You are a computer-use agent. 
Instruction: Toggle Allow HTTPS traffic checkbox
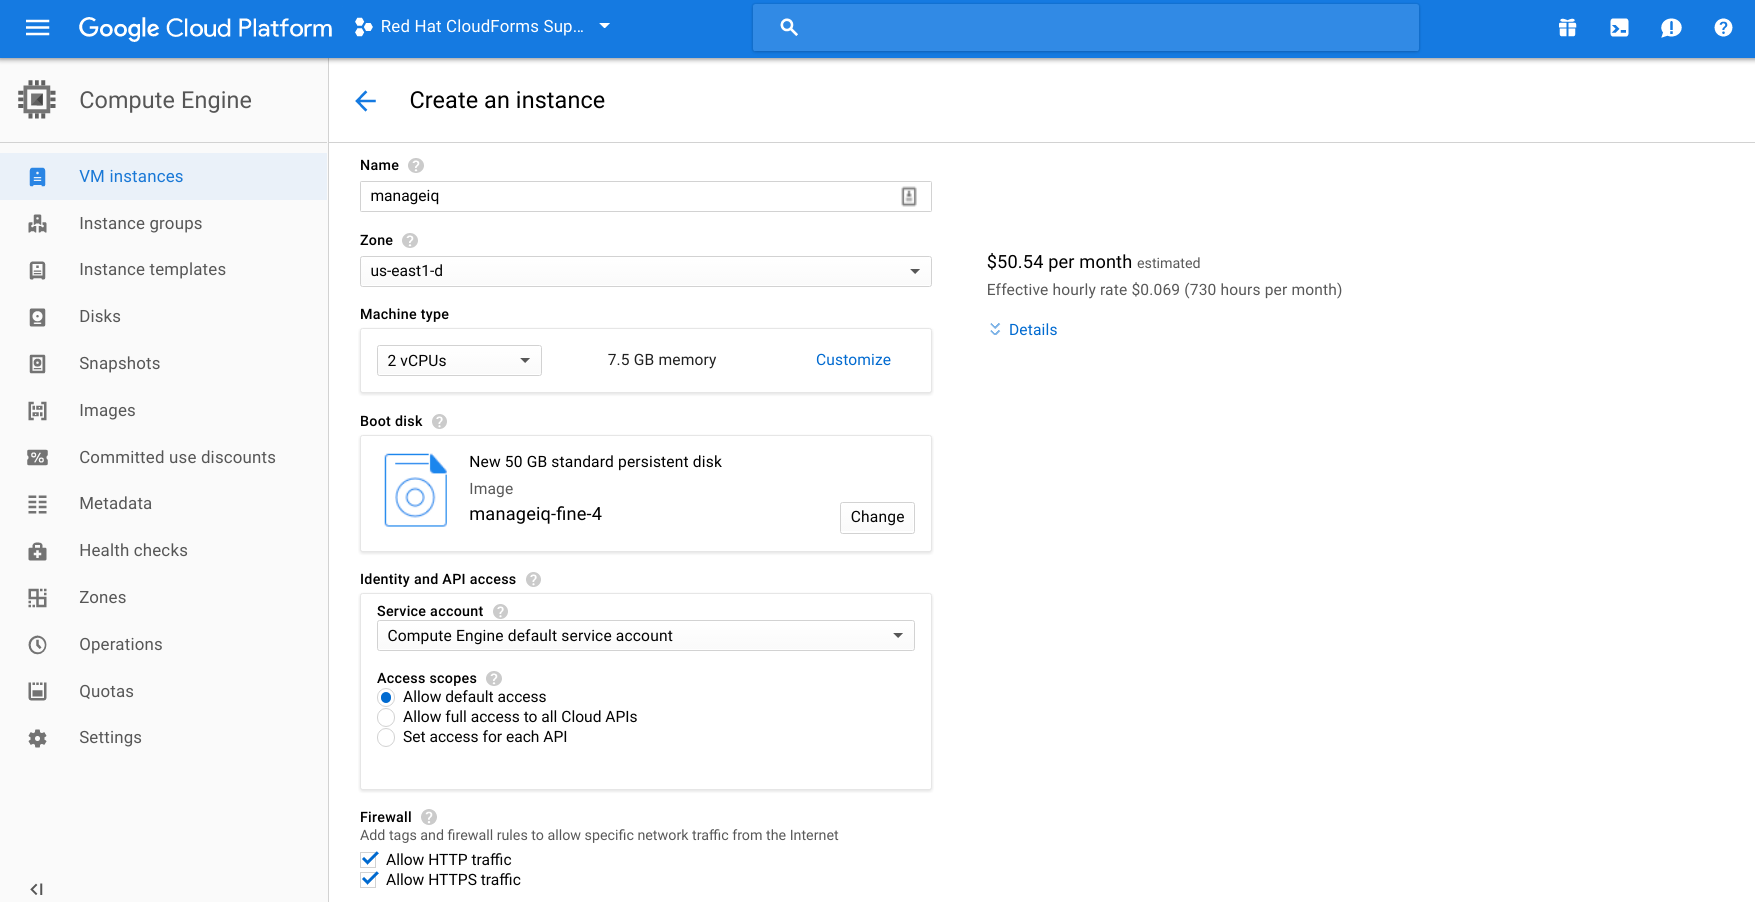click(369, 879)
